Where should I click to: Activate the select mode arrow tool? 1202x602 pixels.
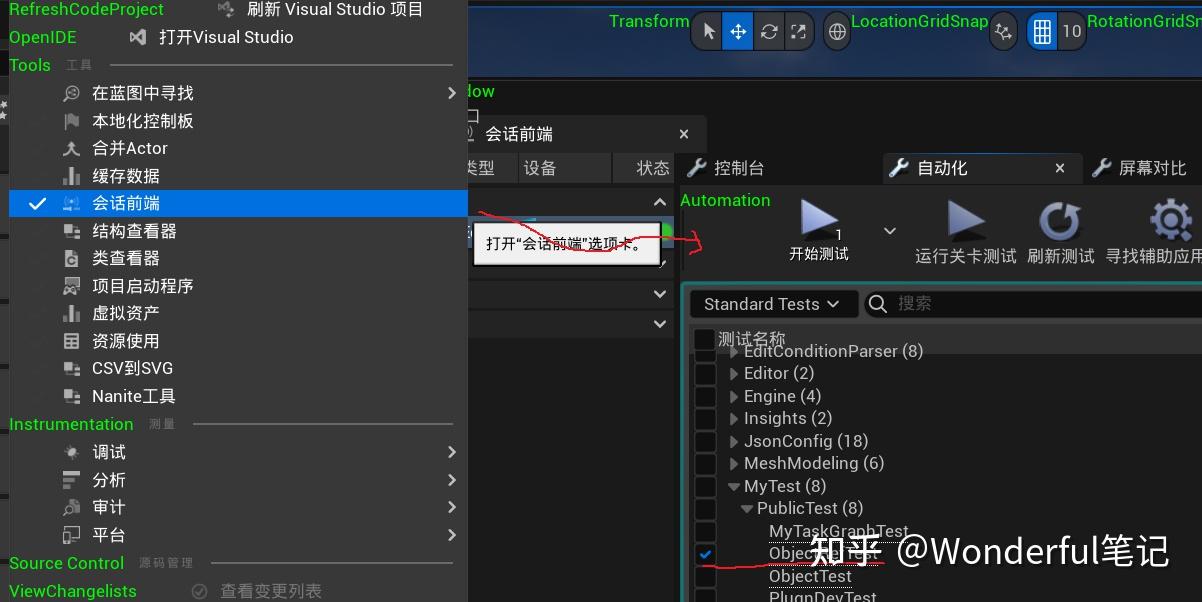click(x=709, y=32)
